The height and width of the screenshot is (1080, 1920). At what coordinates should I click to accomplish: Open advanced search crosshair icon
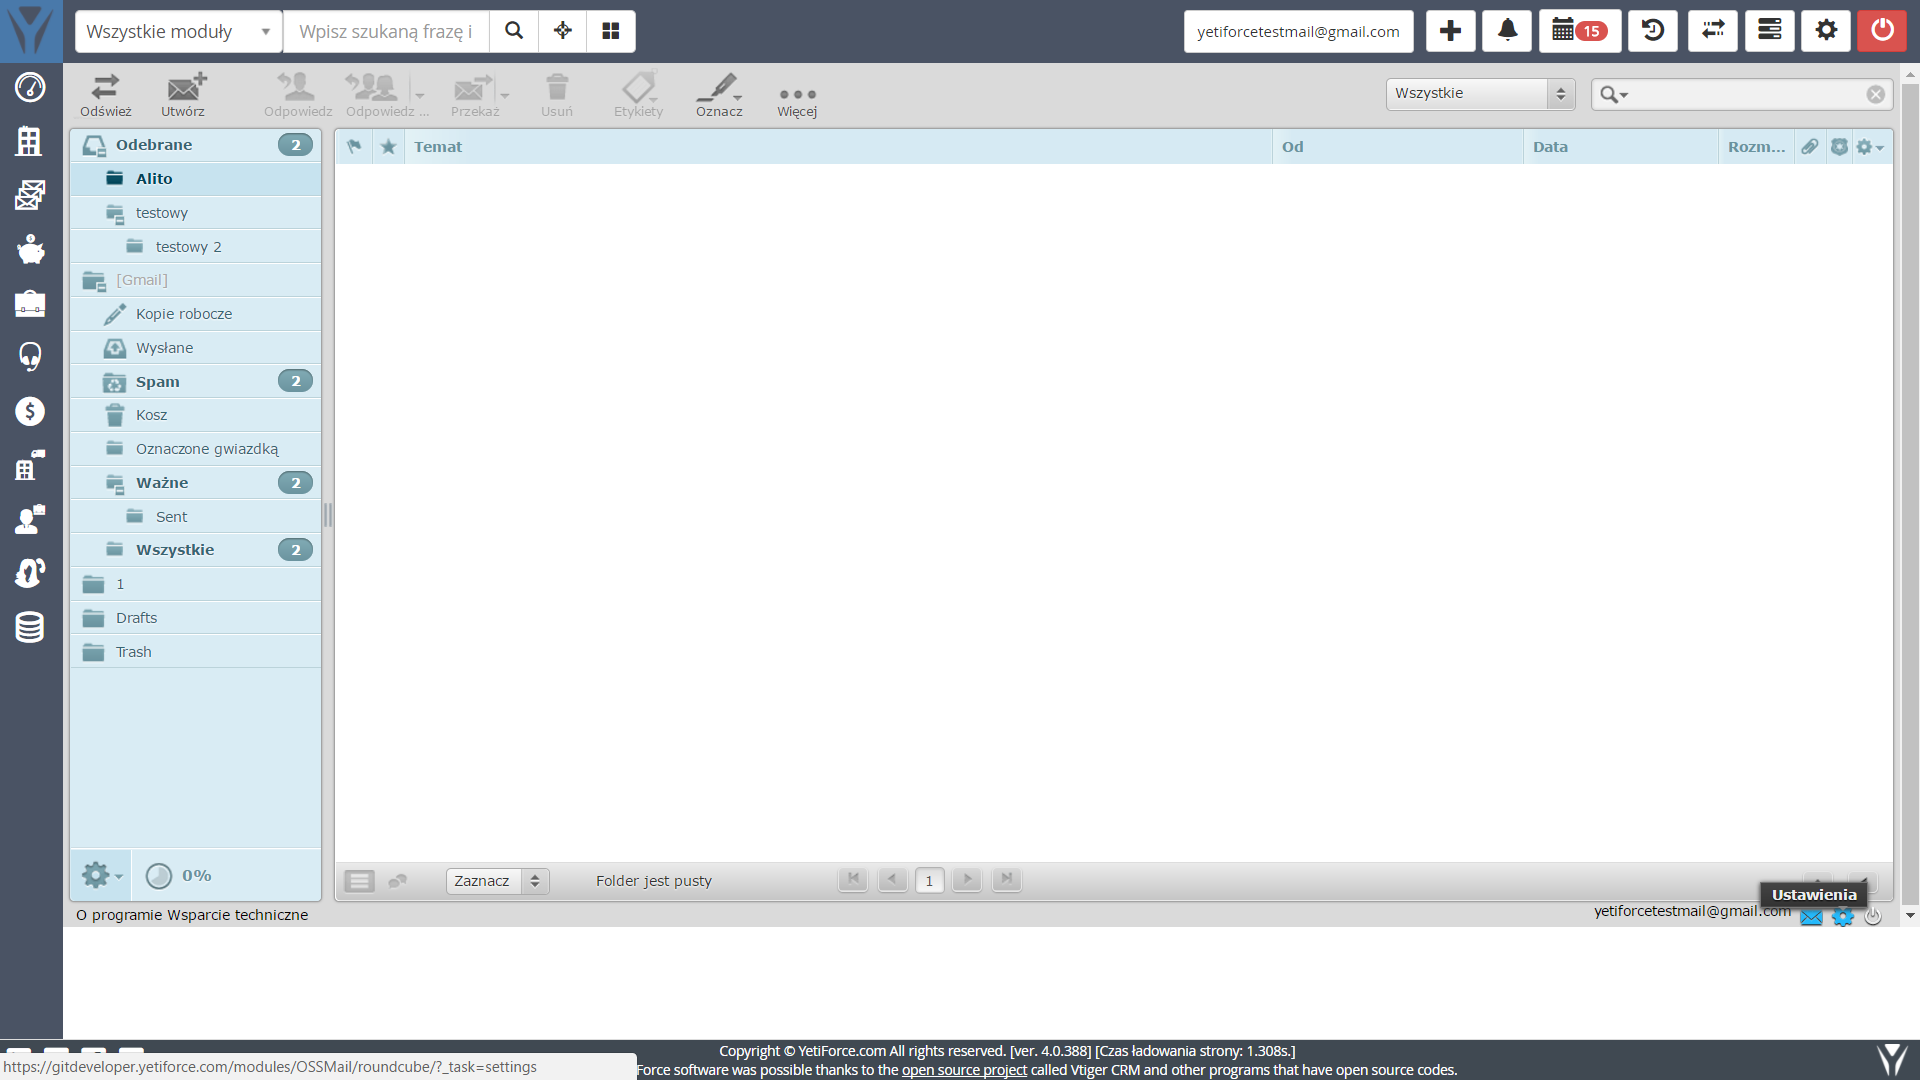(x=563, y=31)
